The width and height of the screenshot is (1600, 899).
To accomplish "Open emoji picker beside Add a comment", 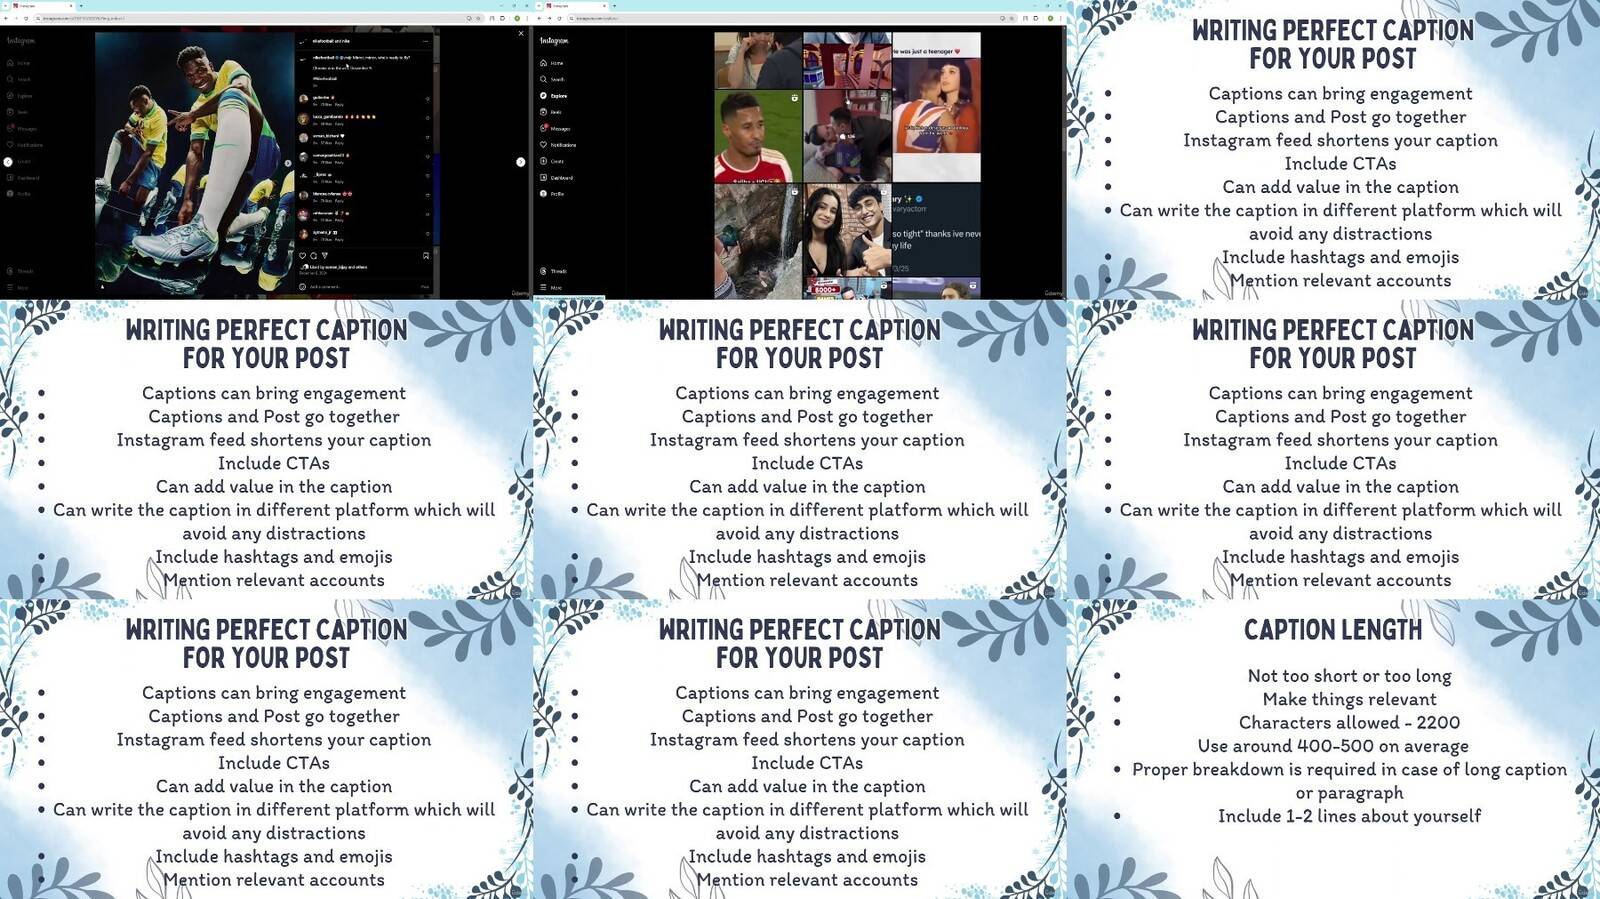I will point(302,287).
